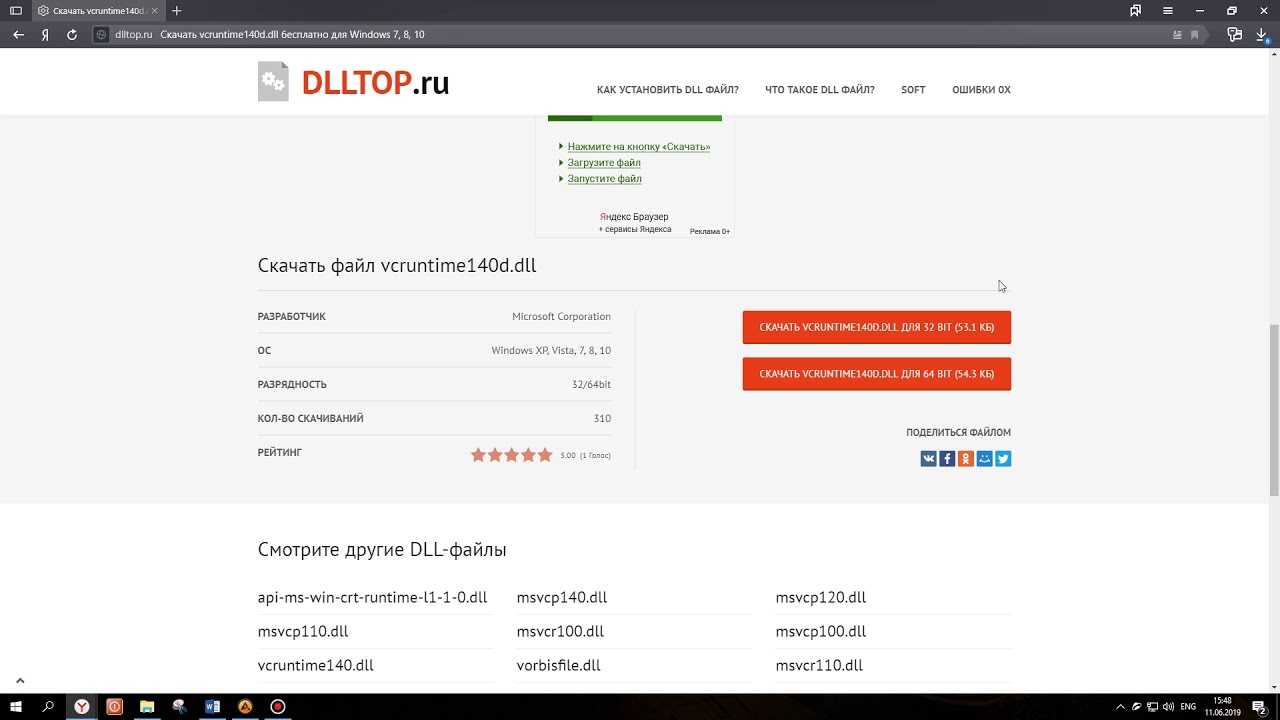The image size is (1280, 720).
Task: Open site info globe icon
Action: click(101, 34)
